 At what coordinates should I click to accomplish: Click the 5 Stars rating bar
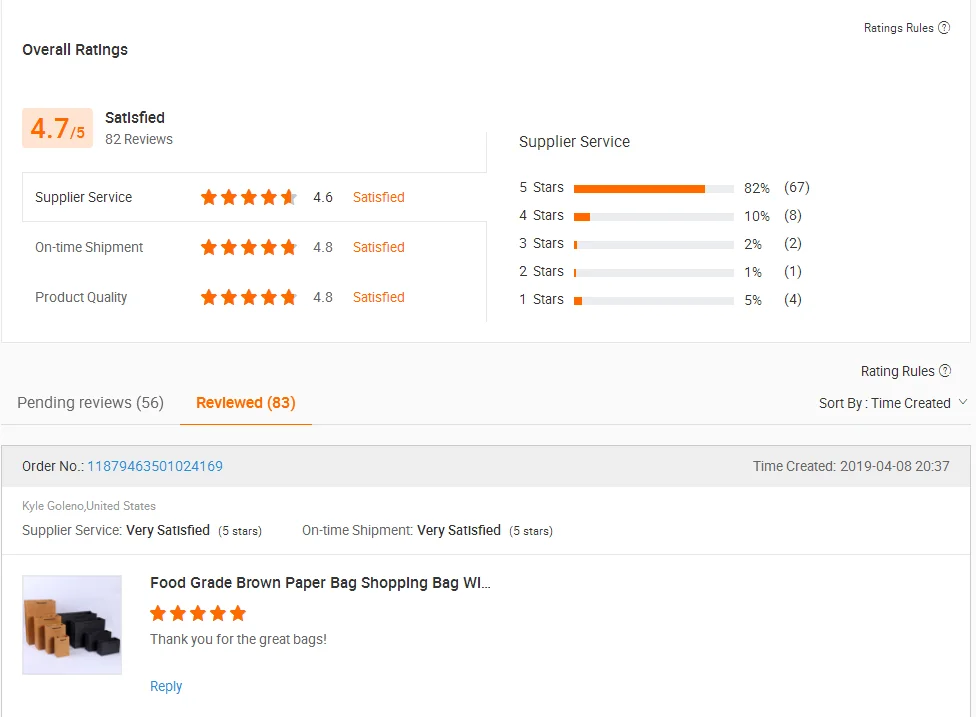(x=653, y=188)
